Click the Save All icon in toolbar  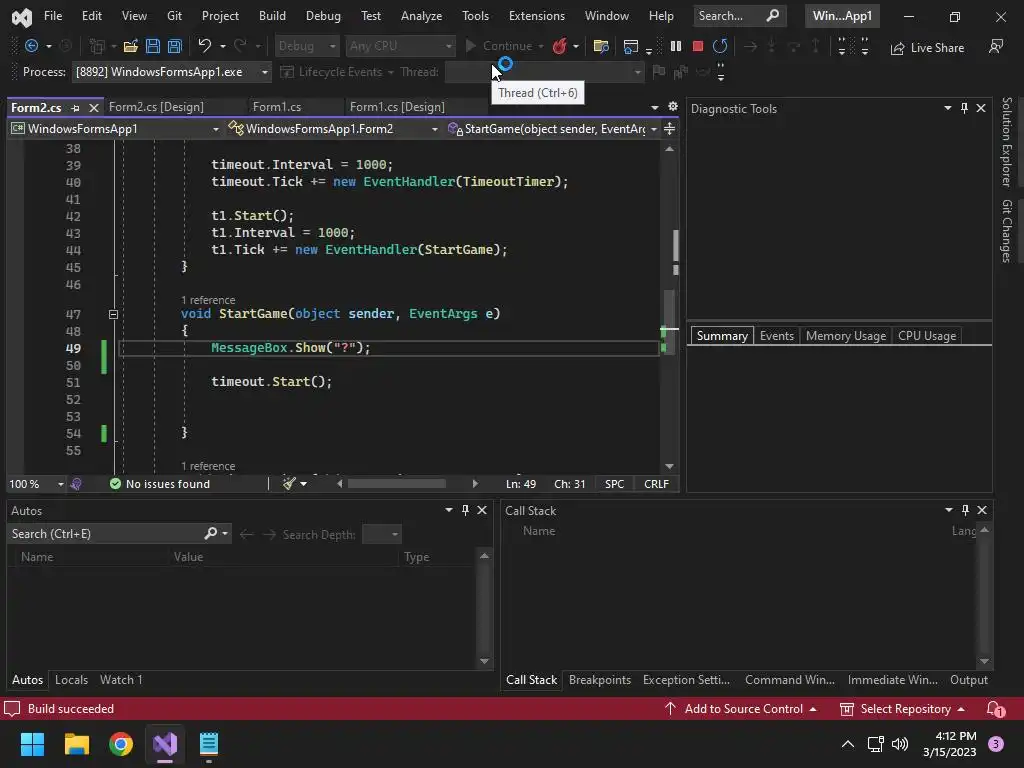pos(174,46)
